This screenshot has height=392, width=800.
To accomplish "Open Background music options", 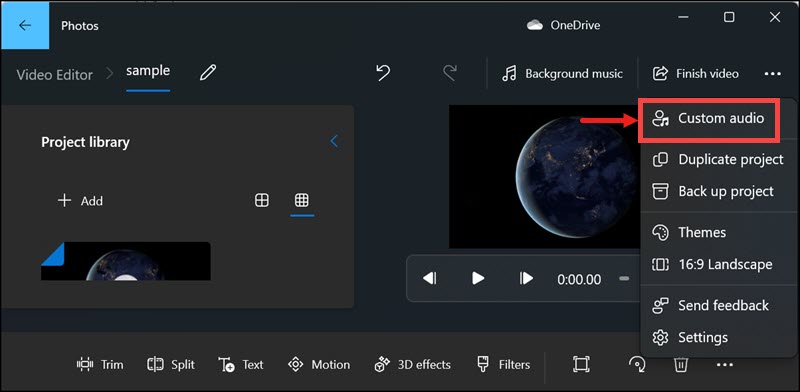I will tap(562, 74).
